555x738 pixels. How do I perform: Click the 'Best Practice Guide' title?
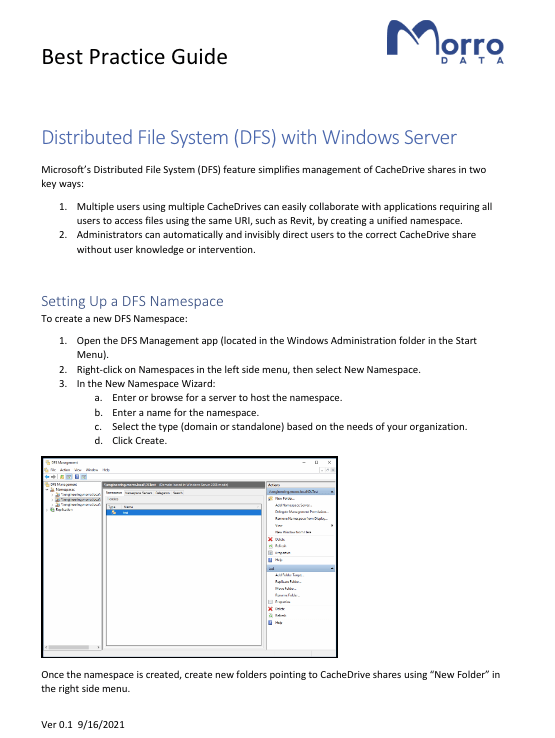[135, 57]
